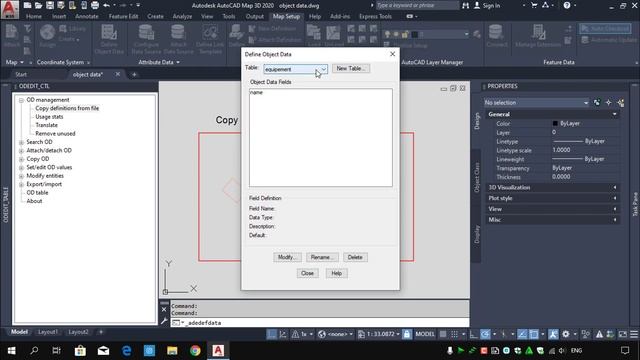Toggle object snap tracking in status bar
This screenshot has height=360, width=640.
coord(522,334)
